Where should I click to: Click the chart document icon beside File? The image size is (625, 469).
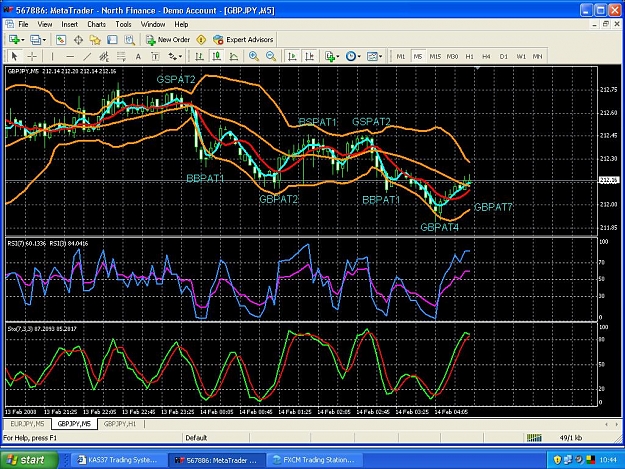pos(10,24)
